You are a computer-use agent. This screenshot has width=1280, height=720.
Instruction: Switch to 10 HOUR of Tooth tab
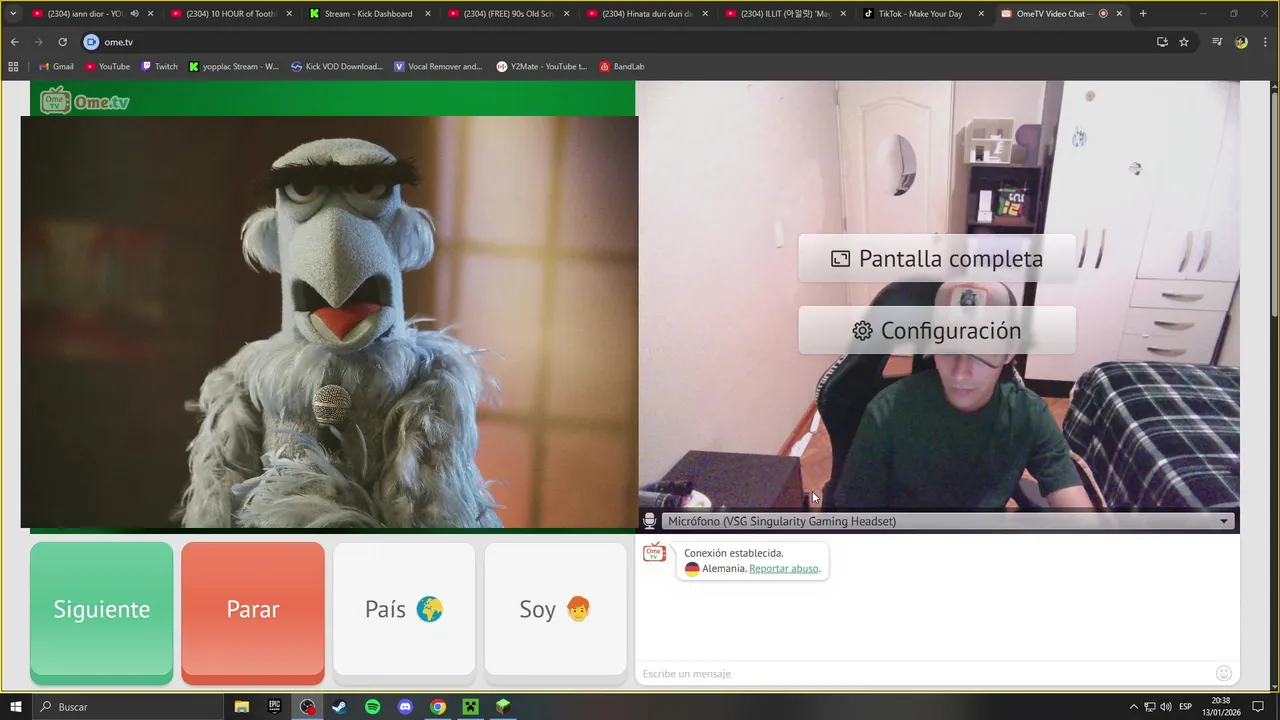pyautogui.click(x=230, y=14)
